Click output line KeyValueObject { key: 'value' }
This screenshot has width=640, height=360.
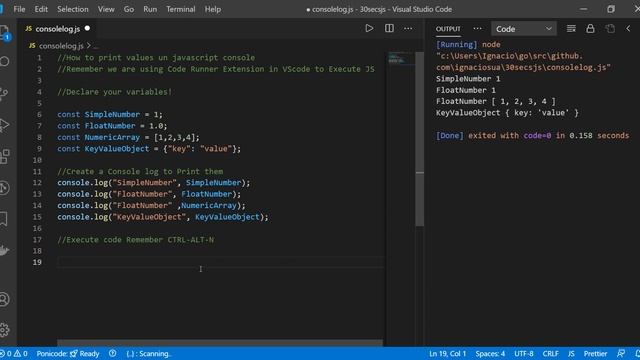click(507, 113)
